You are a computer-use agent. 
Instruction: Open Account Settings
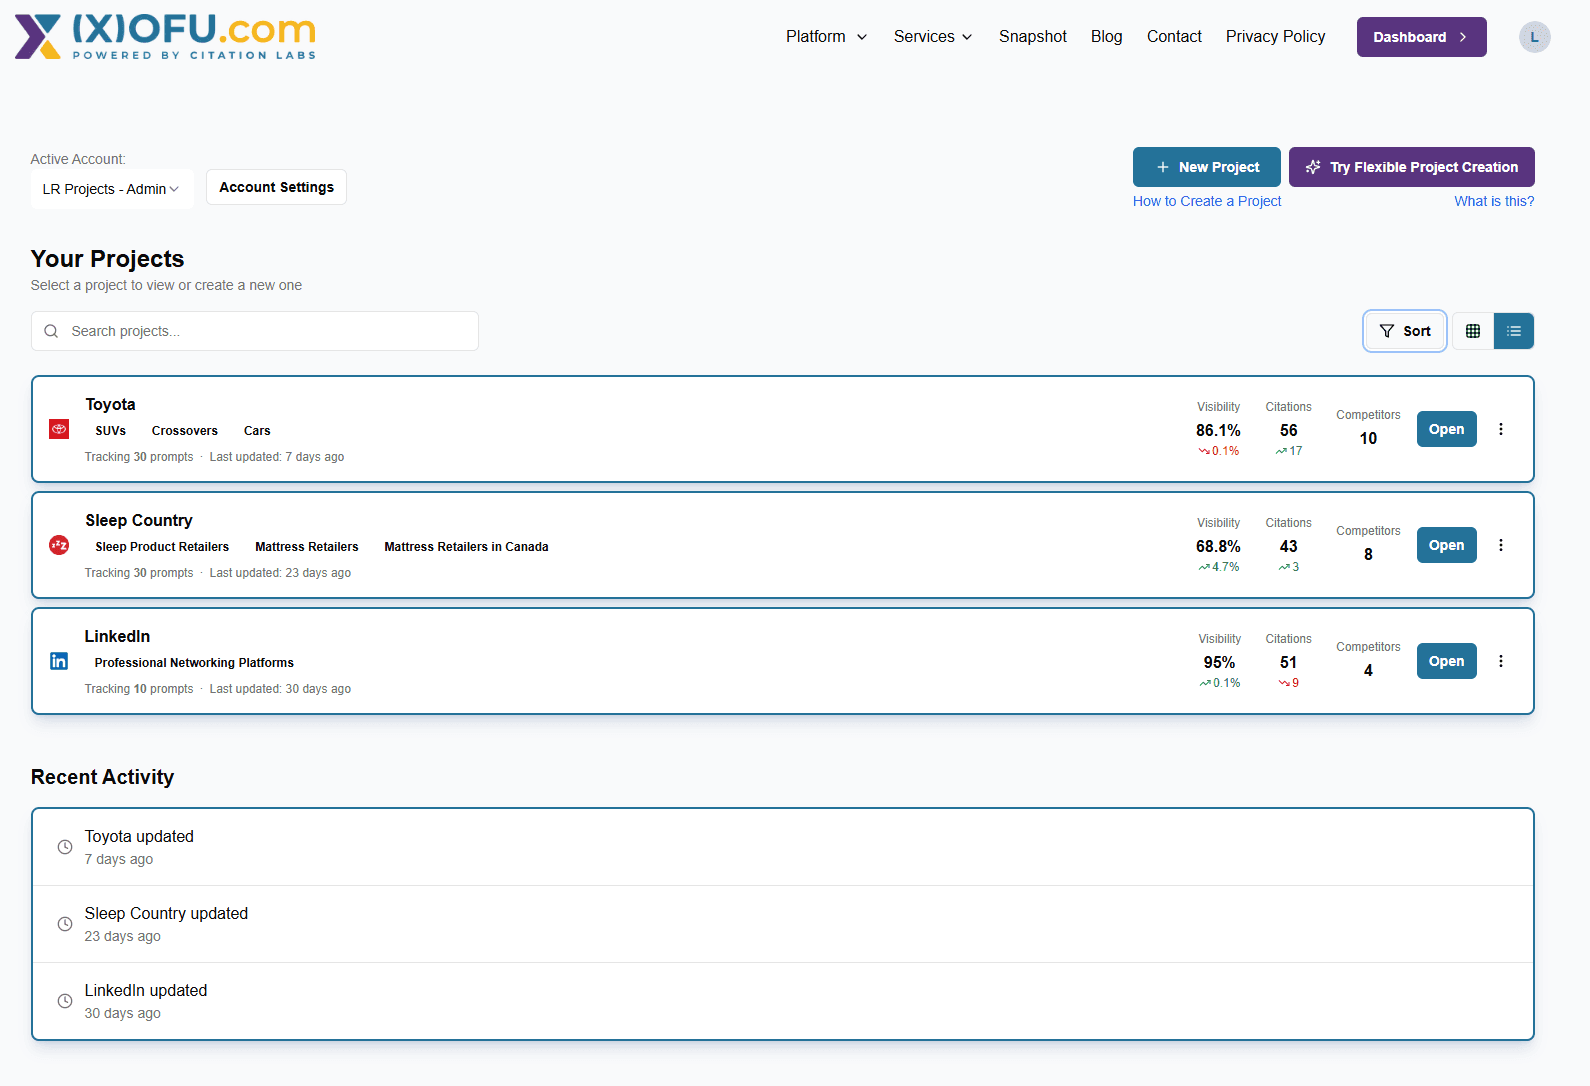point(276,187)
